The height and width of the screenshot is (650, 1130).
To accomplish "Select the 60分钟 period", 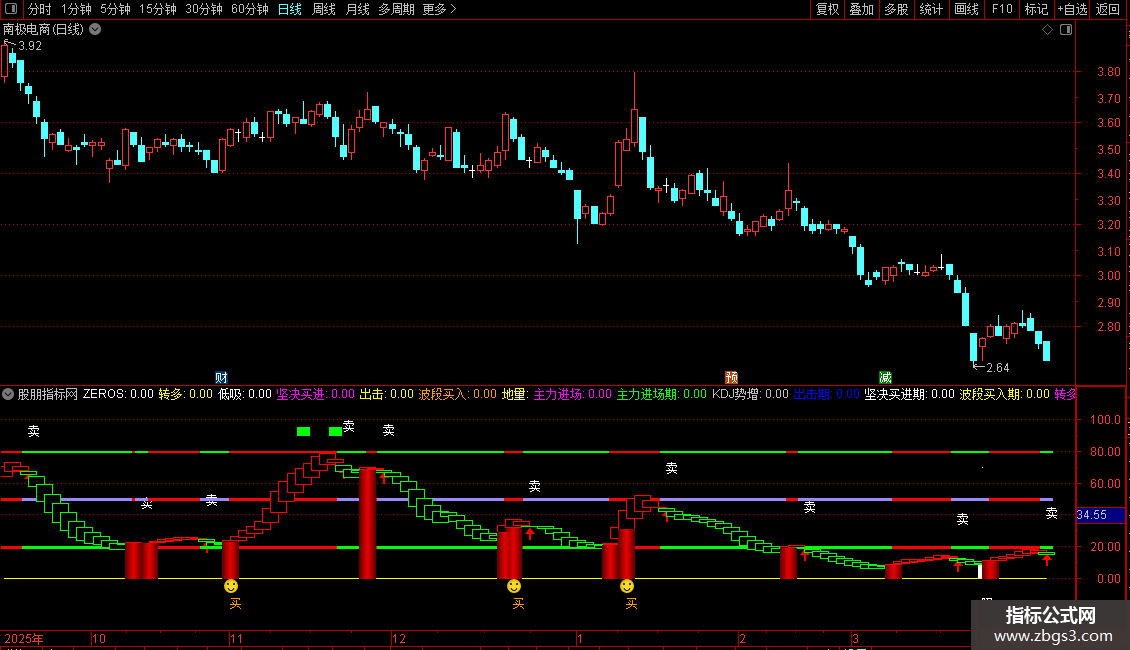I will click(250, 9).
